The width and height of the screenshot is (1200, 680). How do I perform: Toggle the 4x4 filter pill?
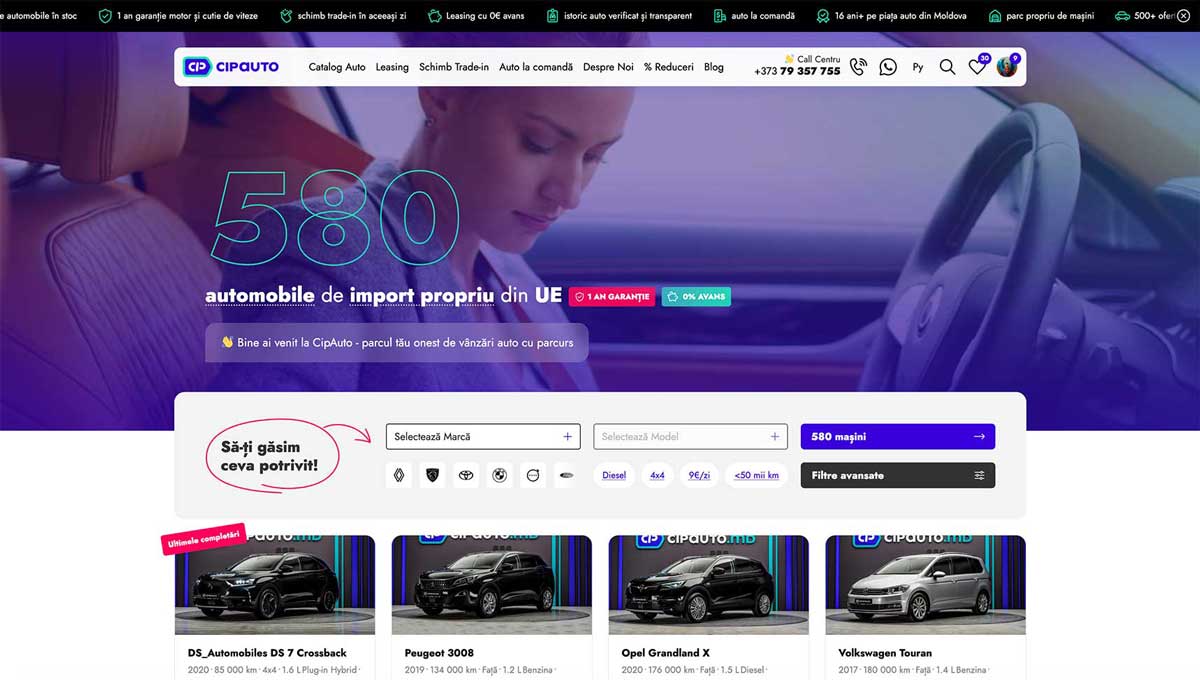tap(656, 475)
